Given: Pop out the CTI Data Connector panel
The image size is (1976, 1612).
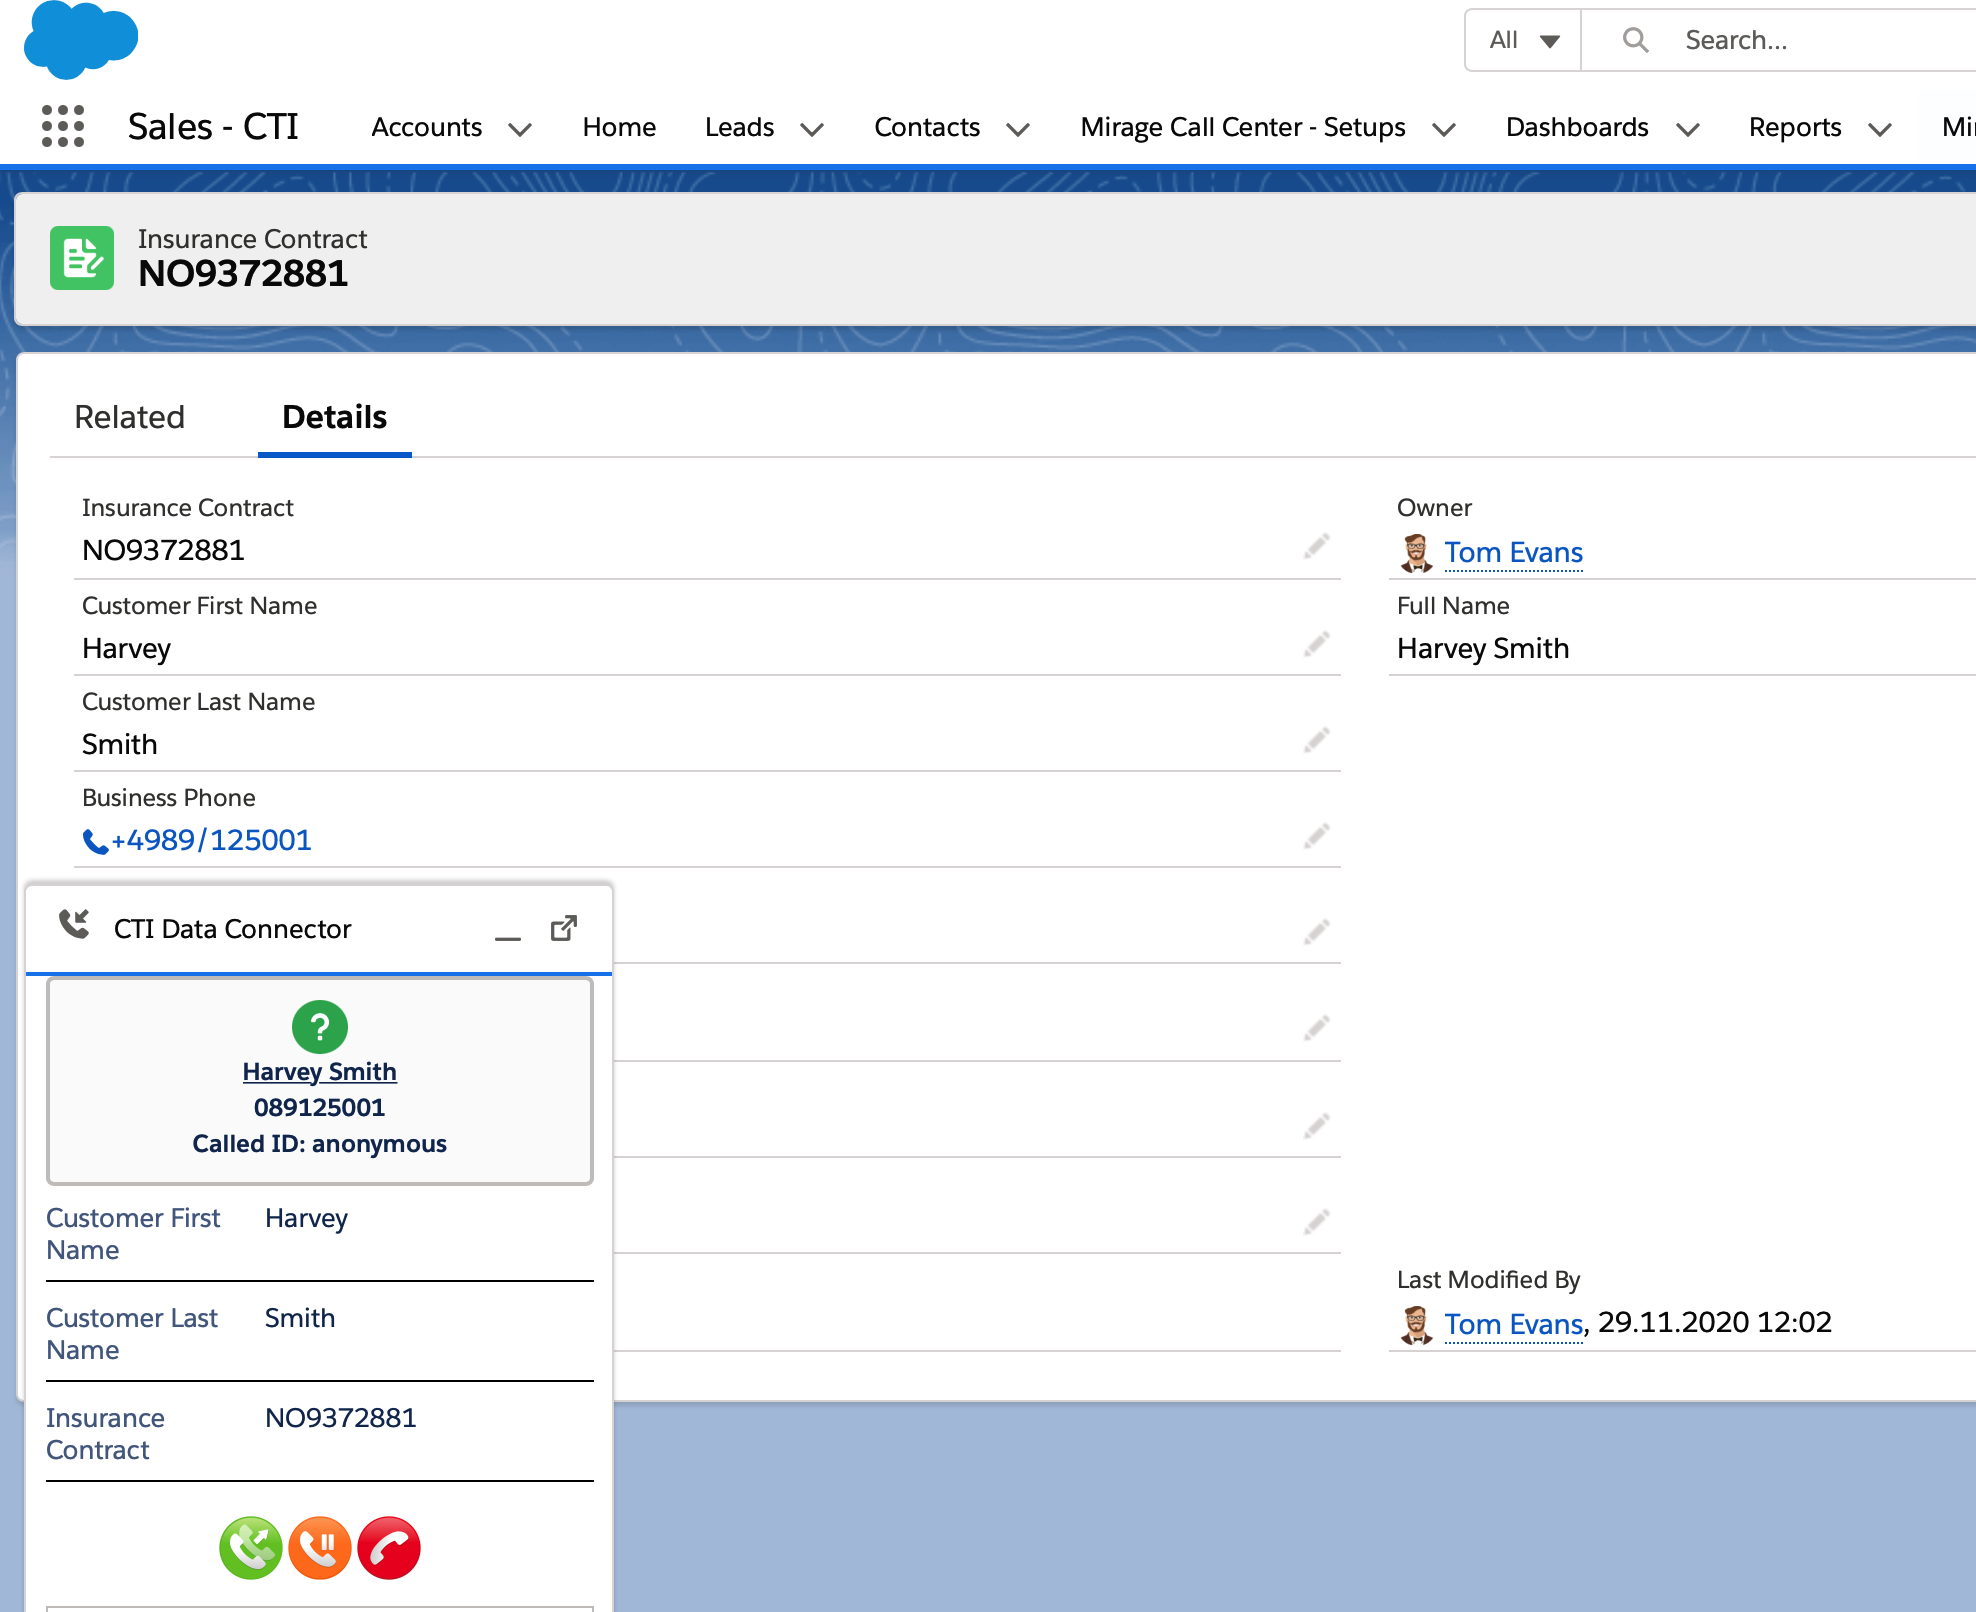Looking at the screenshot, I should tap(564, 928).
